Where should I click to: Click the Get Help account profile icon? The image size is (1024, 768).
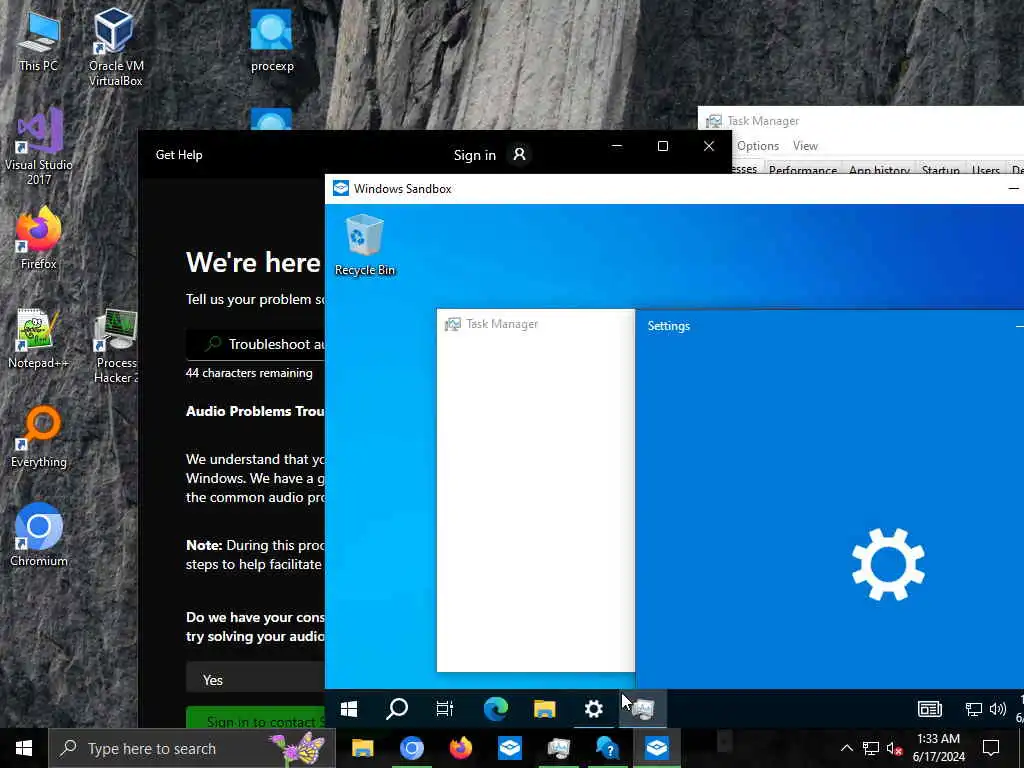[x=519, y=155]
